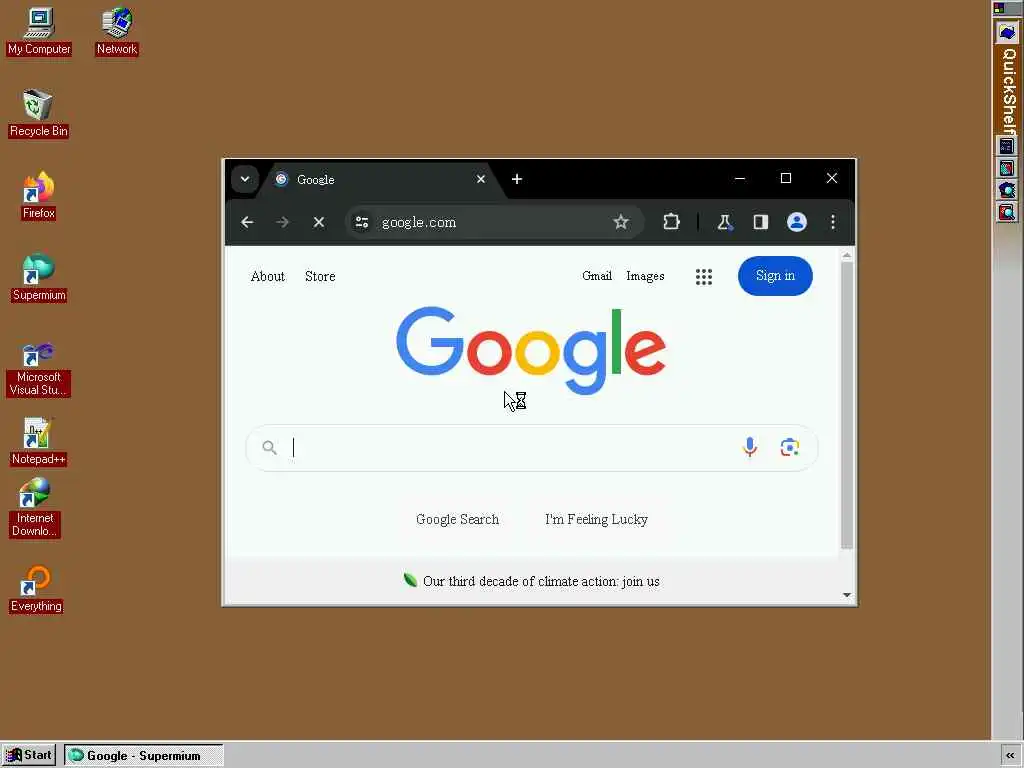Go back using the browser back arrow

(247, 222)
